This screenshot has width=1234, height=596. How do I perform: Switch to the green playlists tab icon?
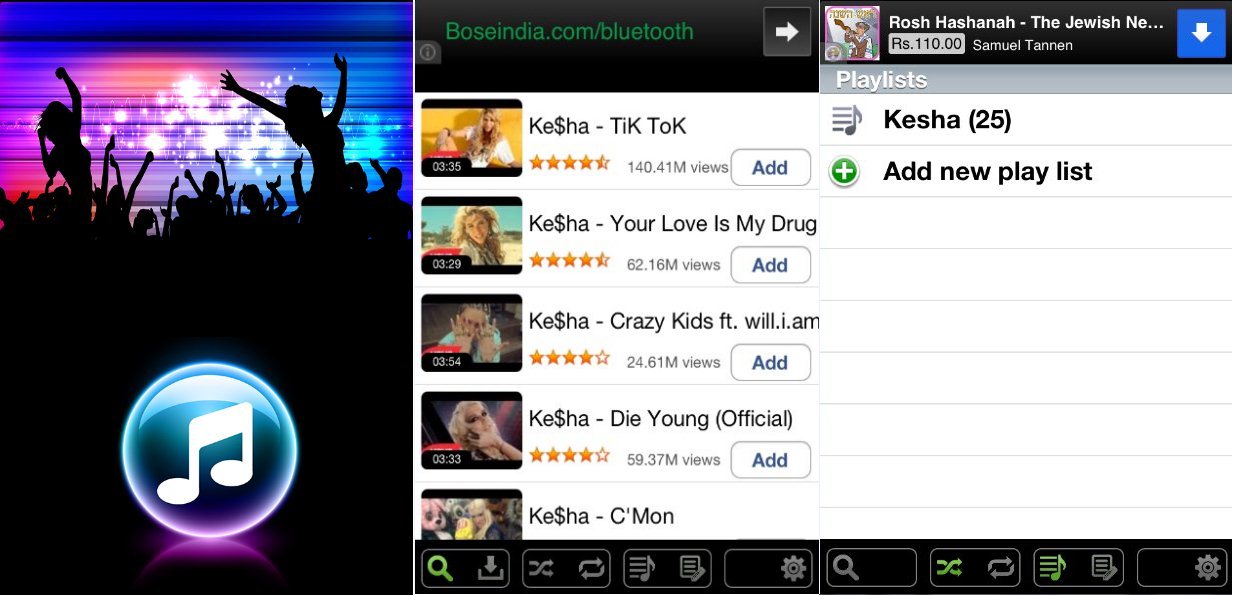[x=1051, y=568]
